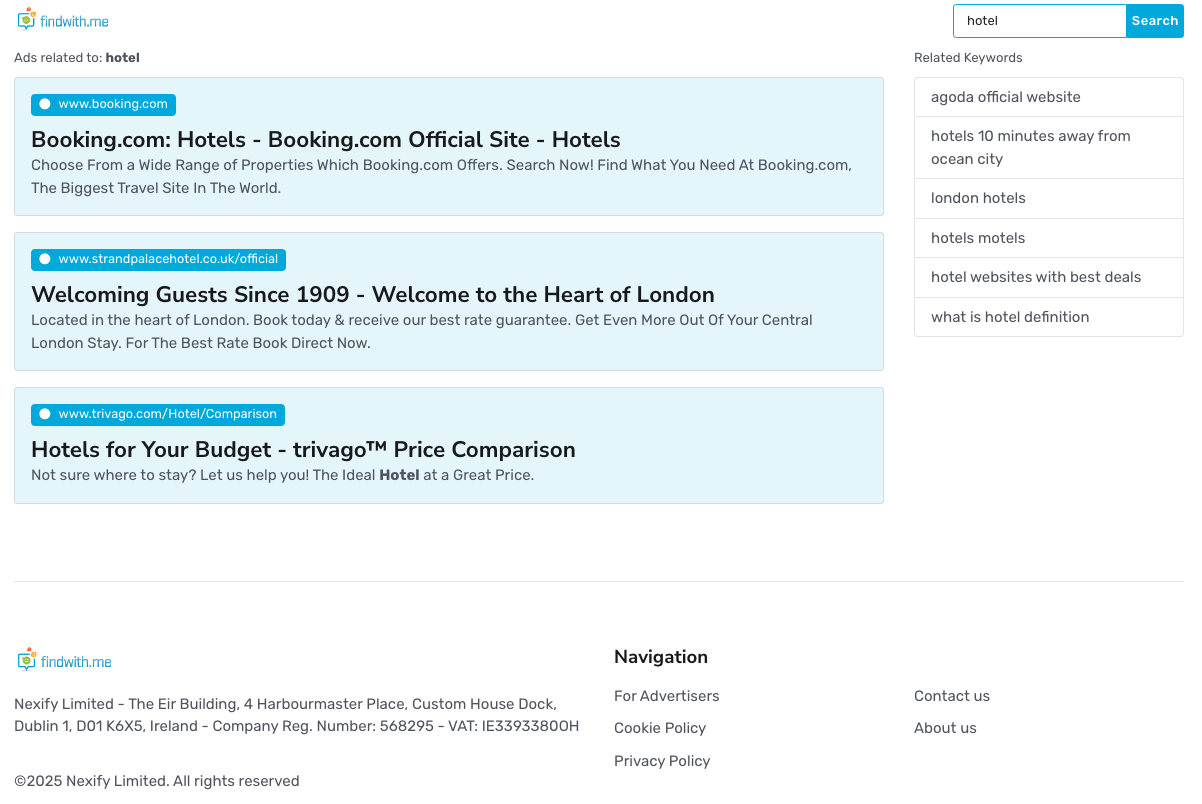Open the About us footer link
This screenshot has width=1202, height=804.
pyautogui.click(x=945, y=728)
